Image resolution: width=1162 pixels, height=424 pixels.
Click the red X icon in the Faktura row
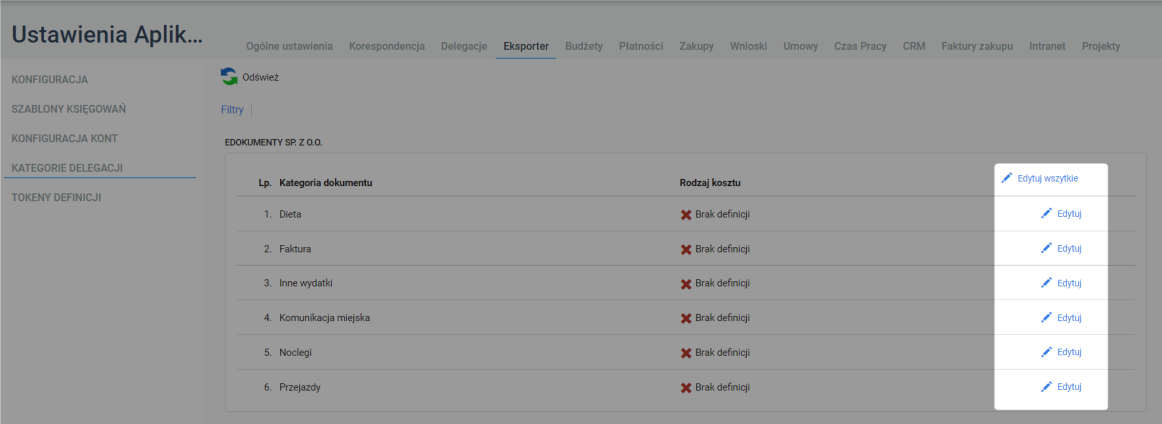pos(686,250)
